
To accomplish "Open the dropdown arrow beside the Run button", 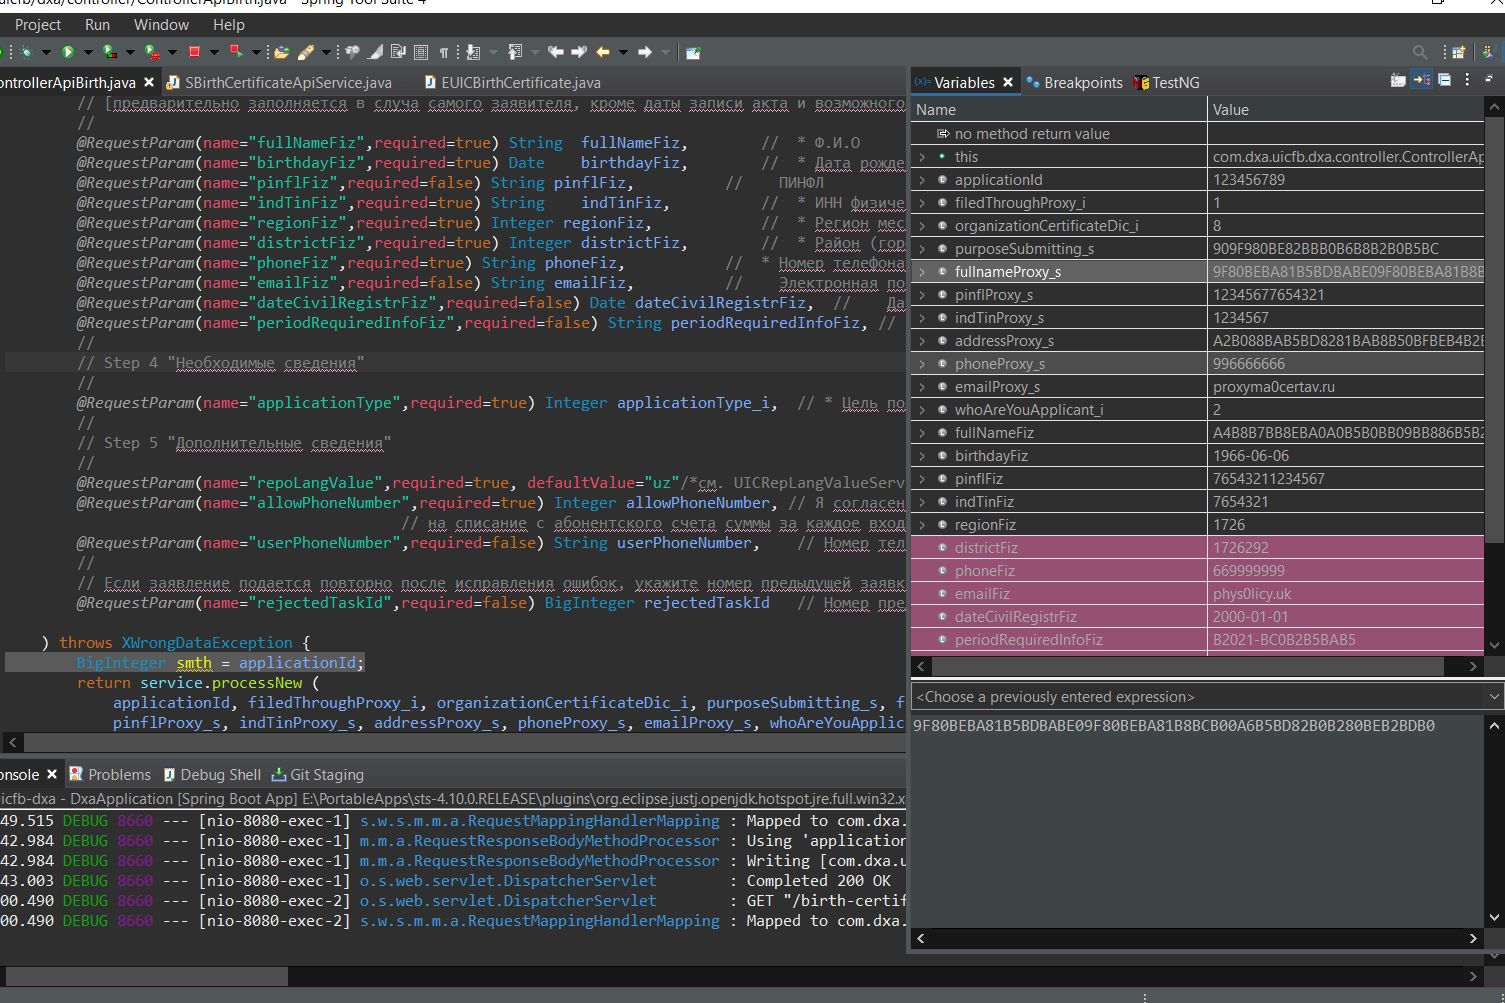I will (x=86, y=51).
